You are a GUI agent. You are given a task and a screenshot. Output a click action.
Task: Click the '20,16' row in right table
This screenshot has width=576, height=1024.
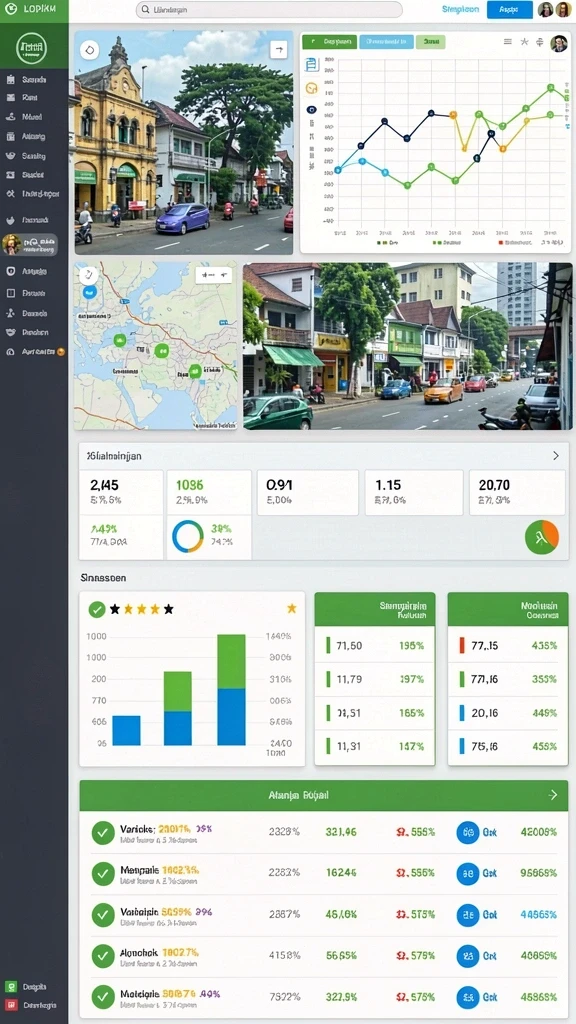508,713
